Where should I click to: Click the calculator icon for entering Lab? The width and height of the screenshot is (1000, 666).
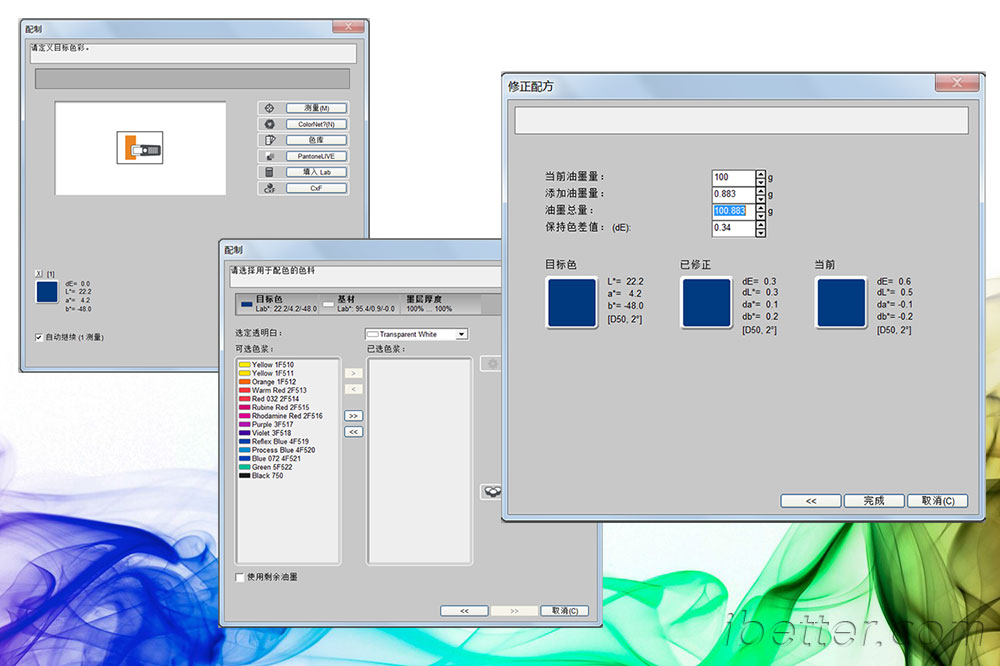click(268, 172)
